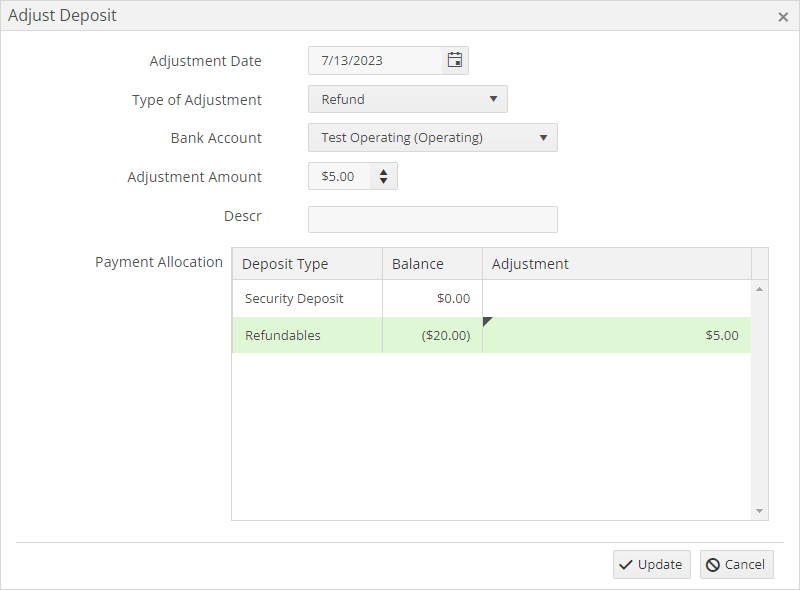Focus the Descr text field

pyautogui.click(x=432, y=219)
